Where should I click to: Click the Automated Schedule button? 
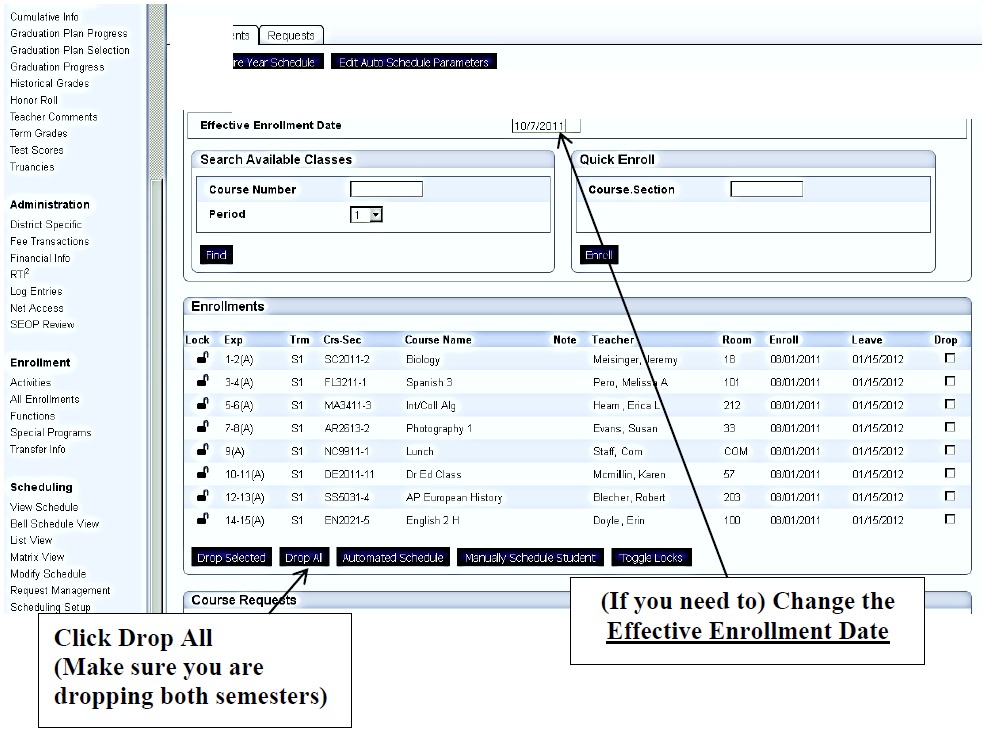coord(392,558)
